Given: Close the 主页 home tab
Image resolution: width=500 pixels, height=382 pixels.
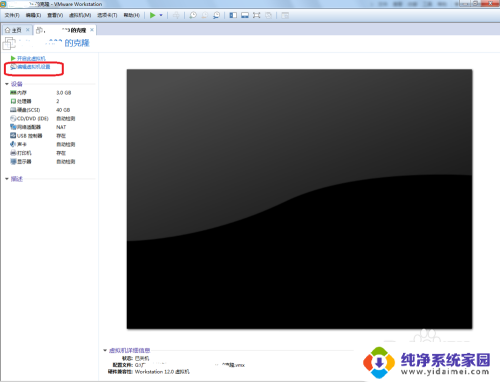Looking at the screenshot, I should point(28,30).
